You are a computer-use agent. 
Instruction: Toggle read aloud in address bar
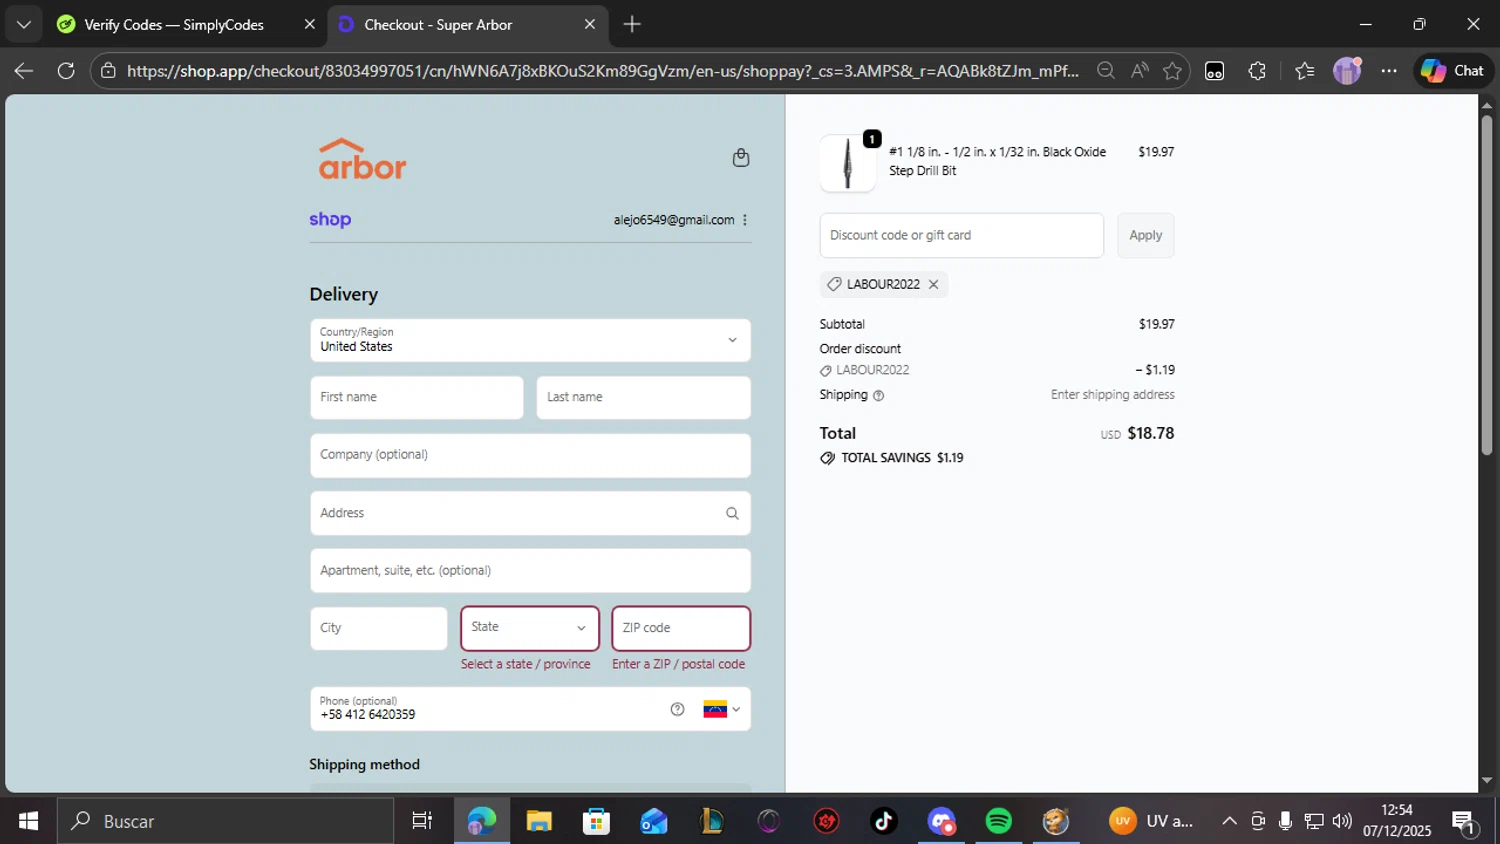1139,71
